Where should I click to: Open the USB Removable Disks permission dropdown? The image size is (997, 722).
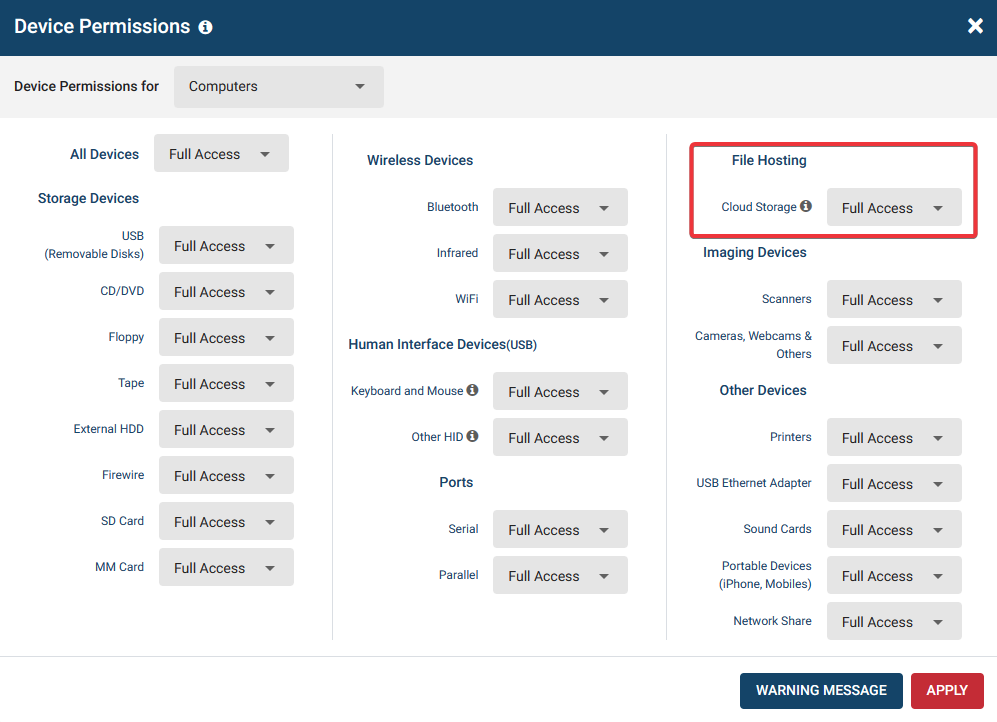pos(226,245)
